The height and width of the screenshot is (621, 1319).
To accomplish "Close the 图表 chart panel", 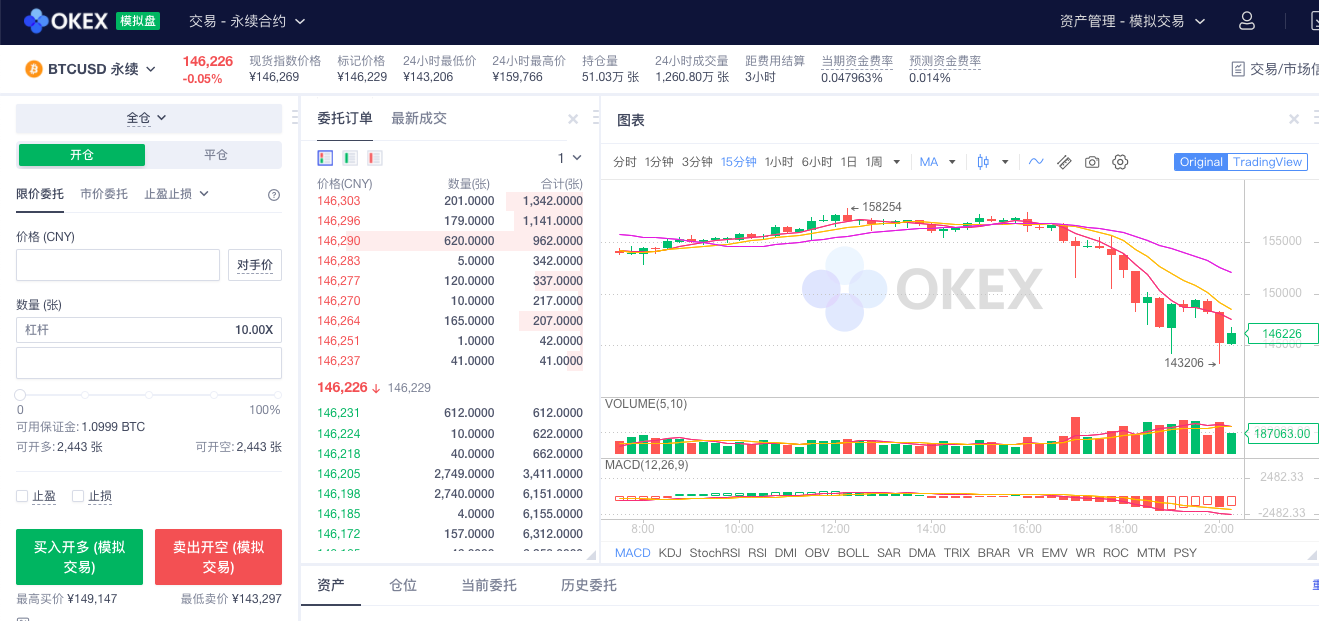I will tap(1294, 119).
